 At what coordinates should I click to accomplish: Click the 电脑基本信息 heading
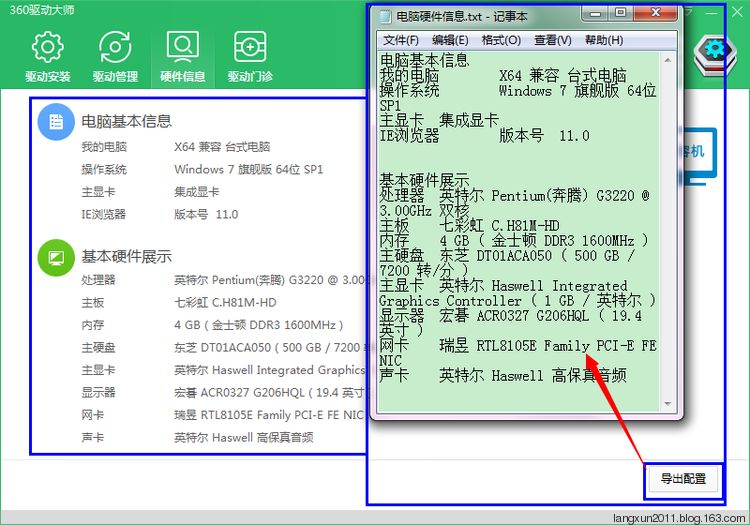126,121
